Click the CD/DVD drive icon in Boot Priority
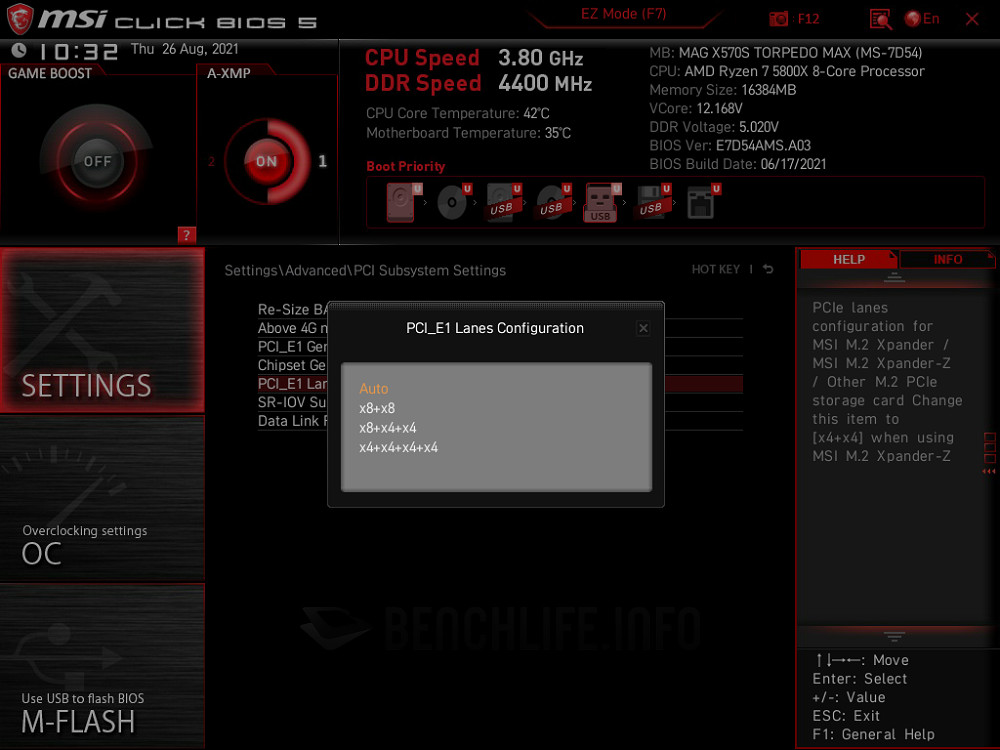The image size is (1000, 750). 452,201
